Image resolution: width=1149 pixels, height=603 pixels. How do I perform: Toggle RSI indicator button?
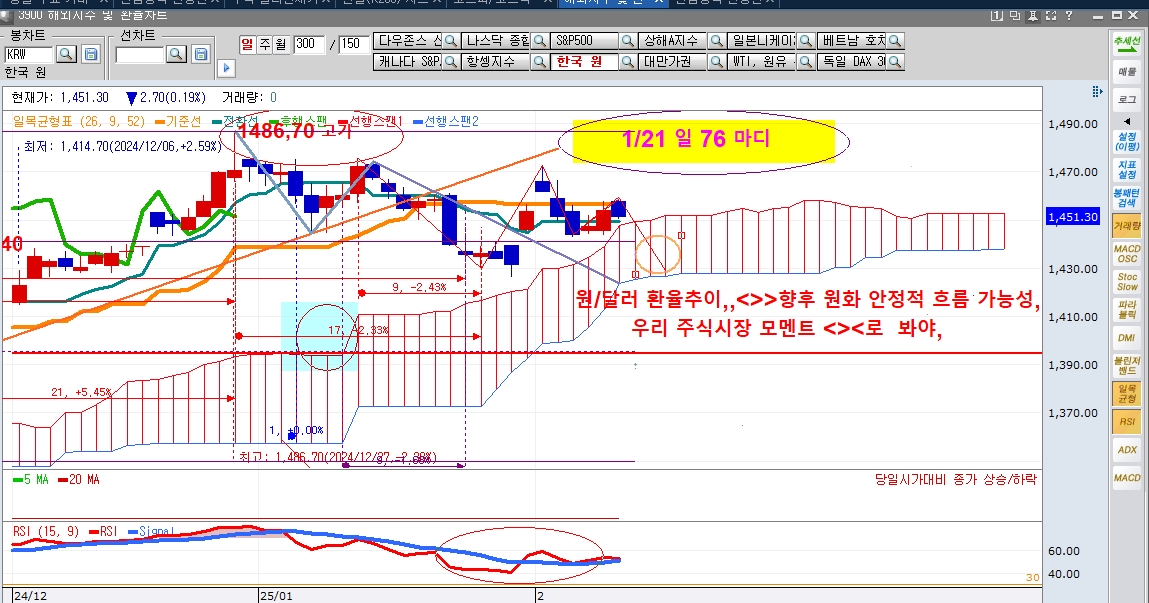1127,421
